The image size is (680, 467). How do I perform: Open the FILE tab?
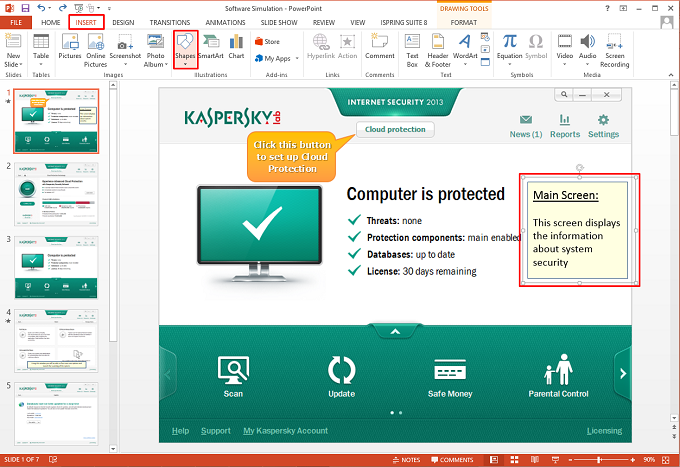(x=16, y=23)
